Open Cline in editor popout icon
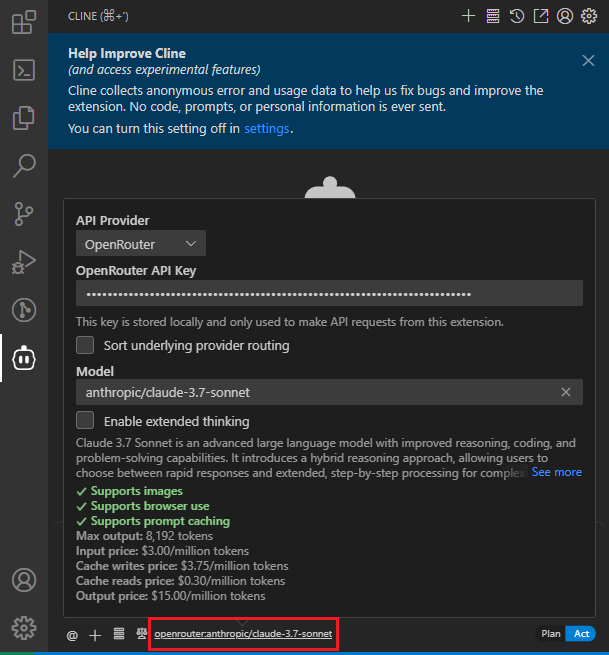Viewport: 609px width, 655px height. click(x=541, y=16)
